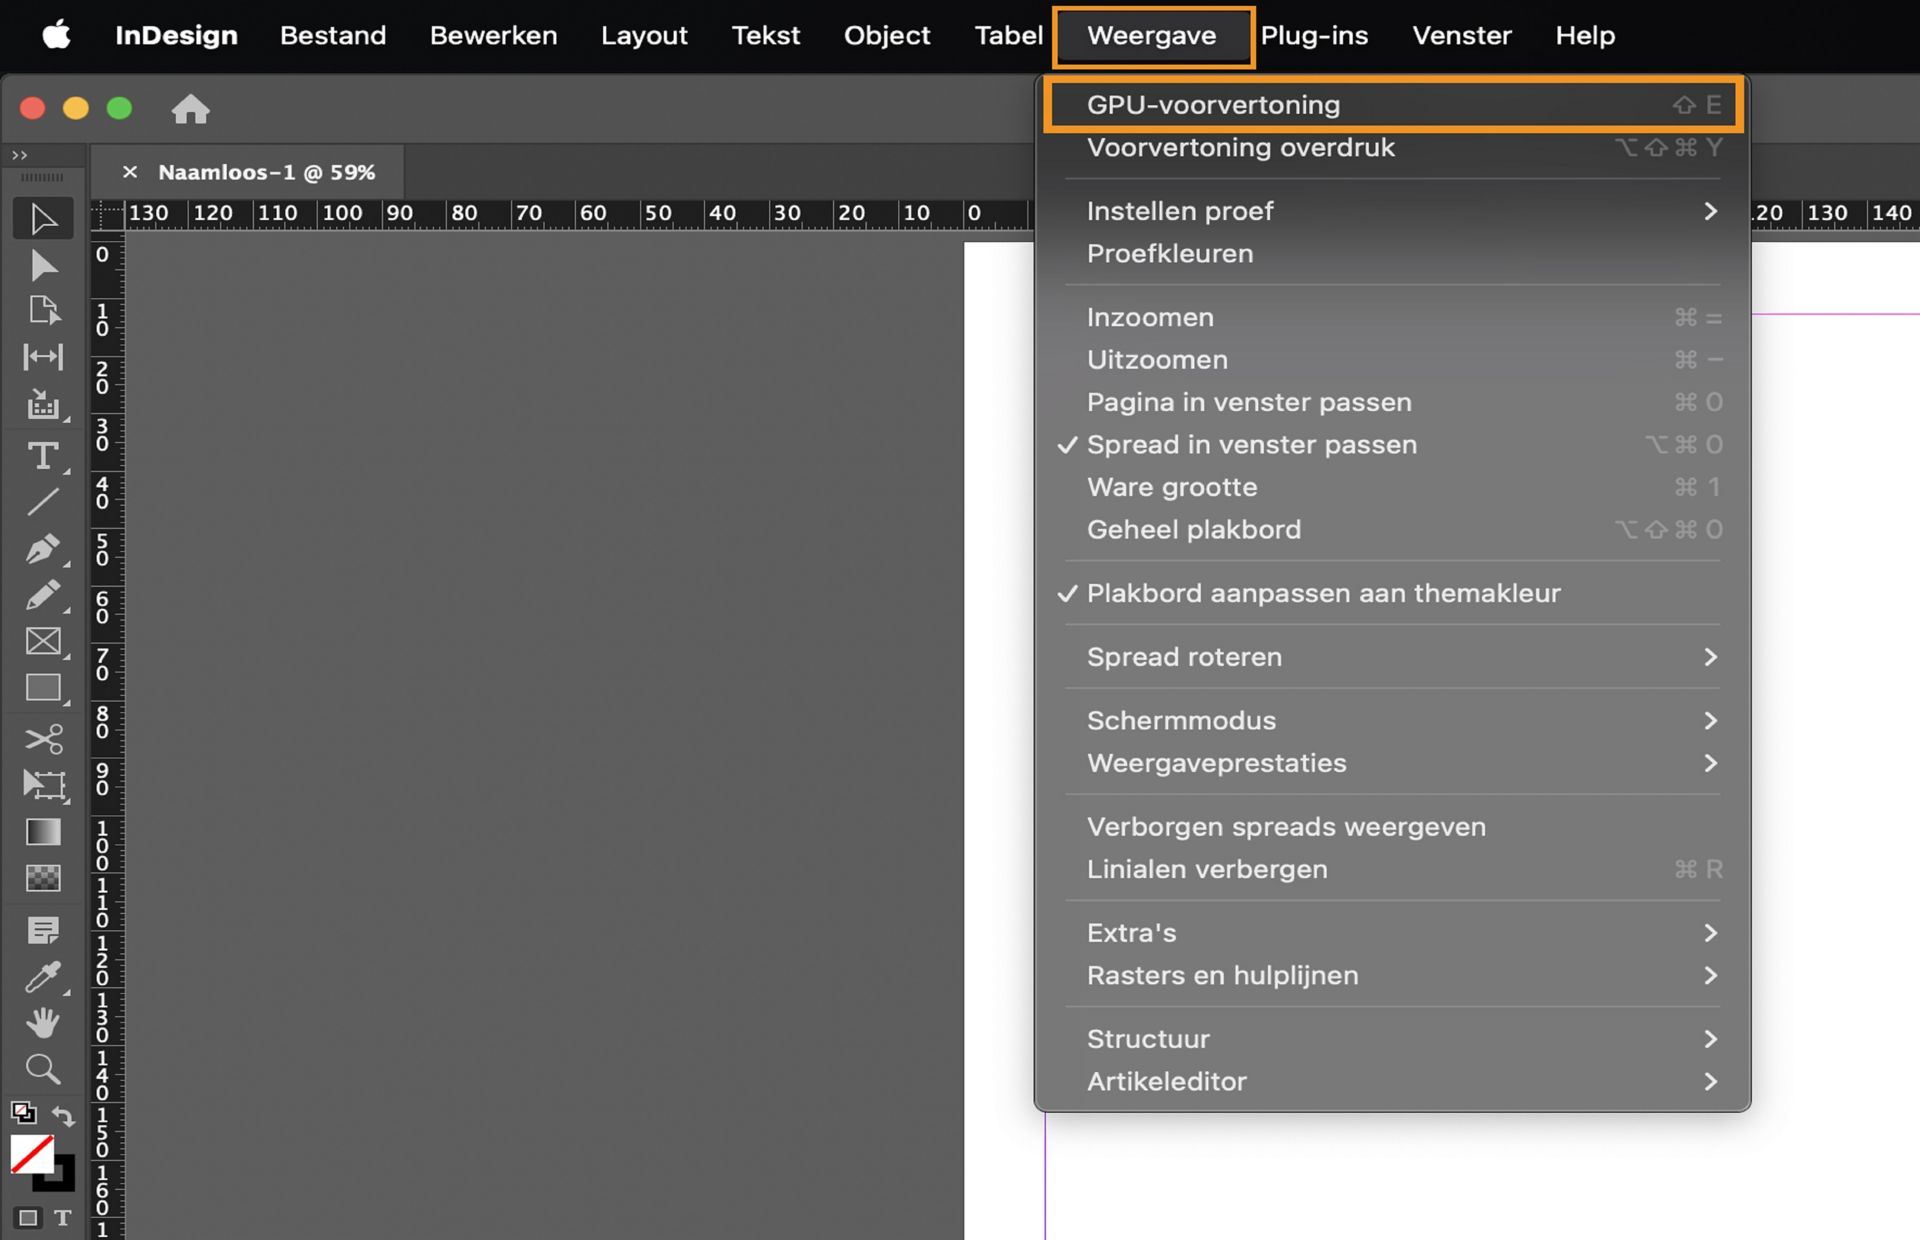Select the Hand tool
Viewport: 1920px width, 1240px height.
[42, 1022]
